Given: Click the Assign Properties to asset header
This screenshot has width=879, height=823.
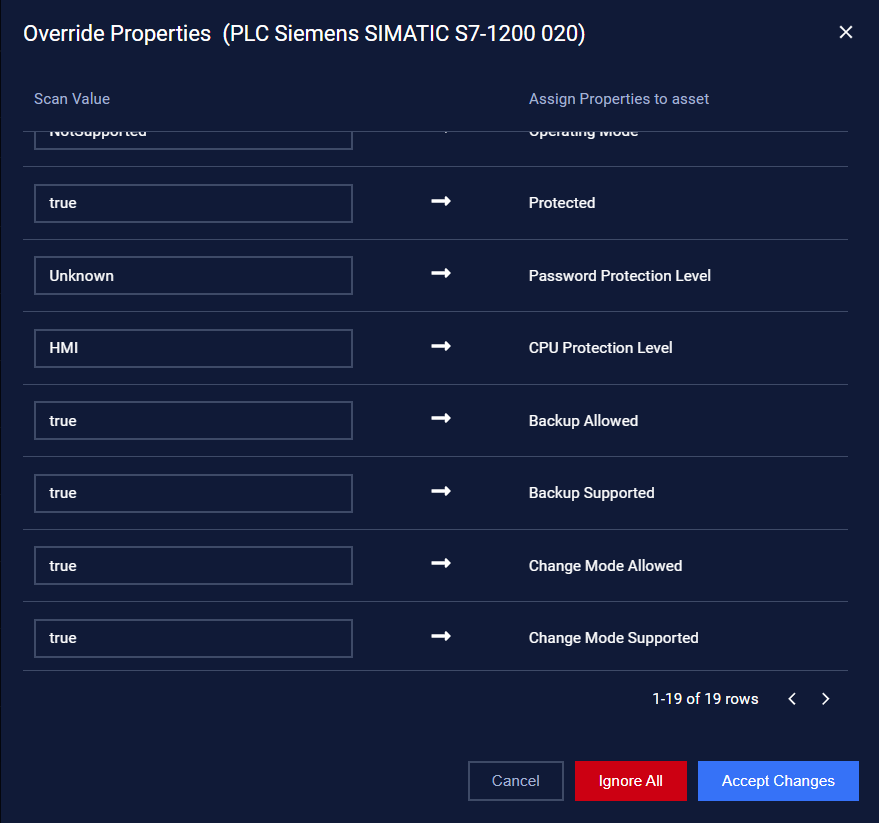Looking at the screenshot, I should [619, 99].
